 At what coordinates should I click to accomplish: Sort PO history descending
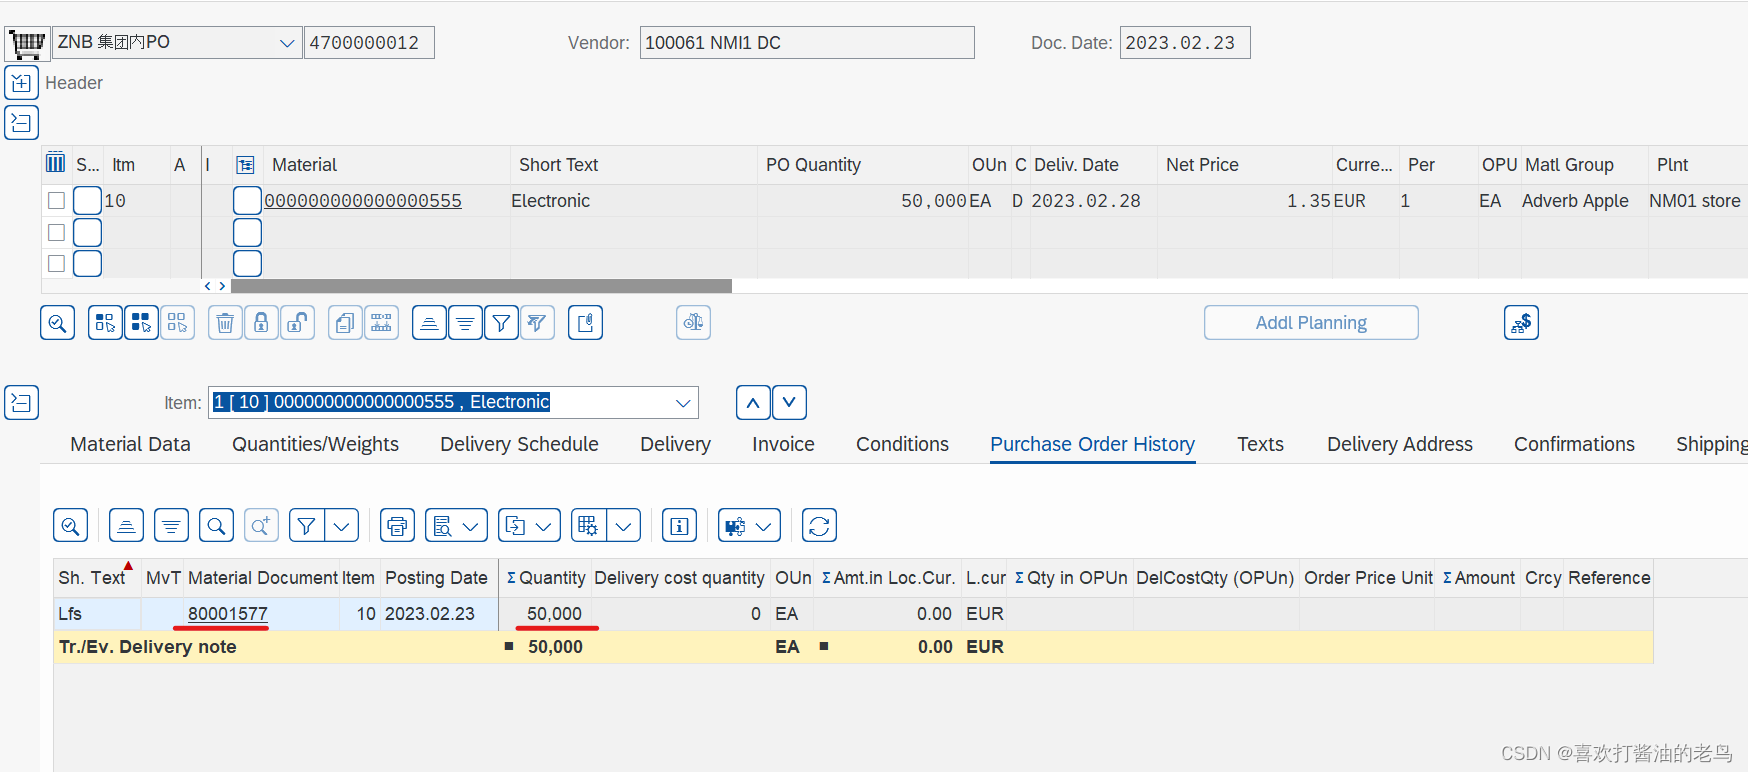tap(171, 526)
